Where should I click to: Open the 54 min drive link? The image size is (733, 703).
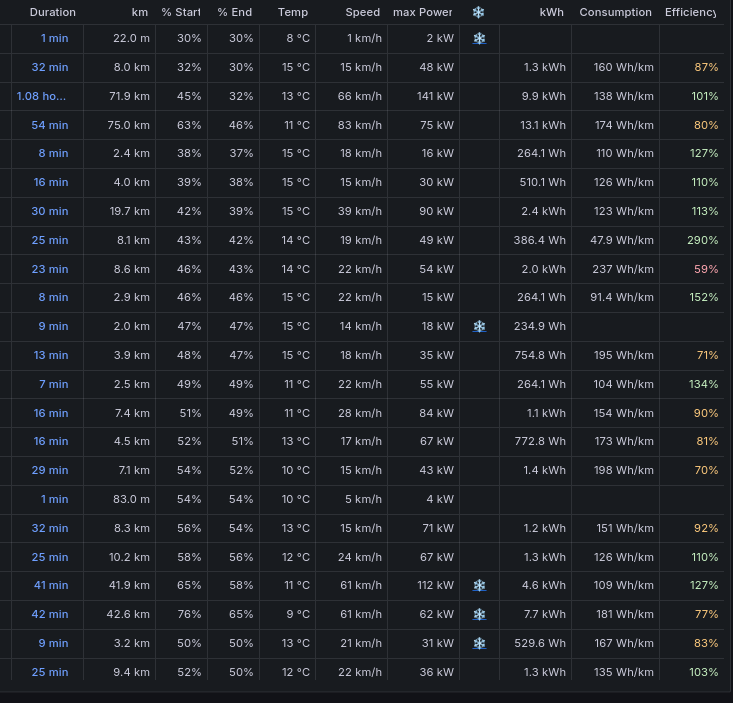click(x=50, y=125)
